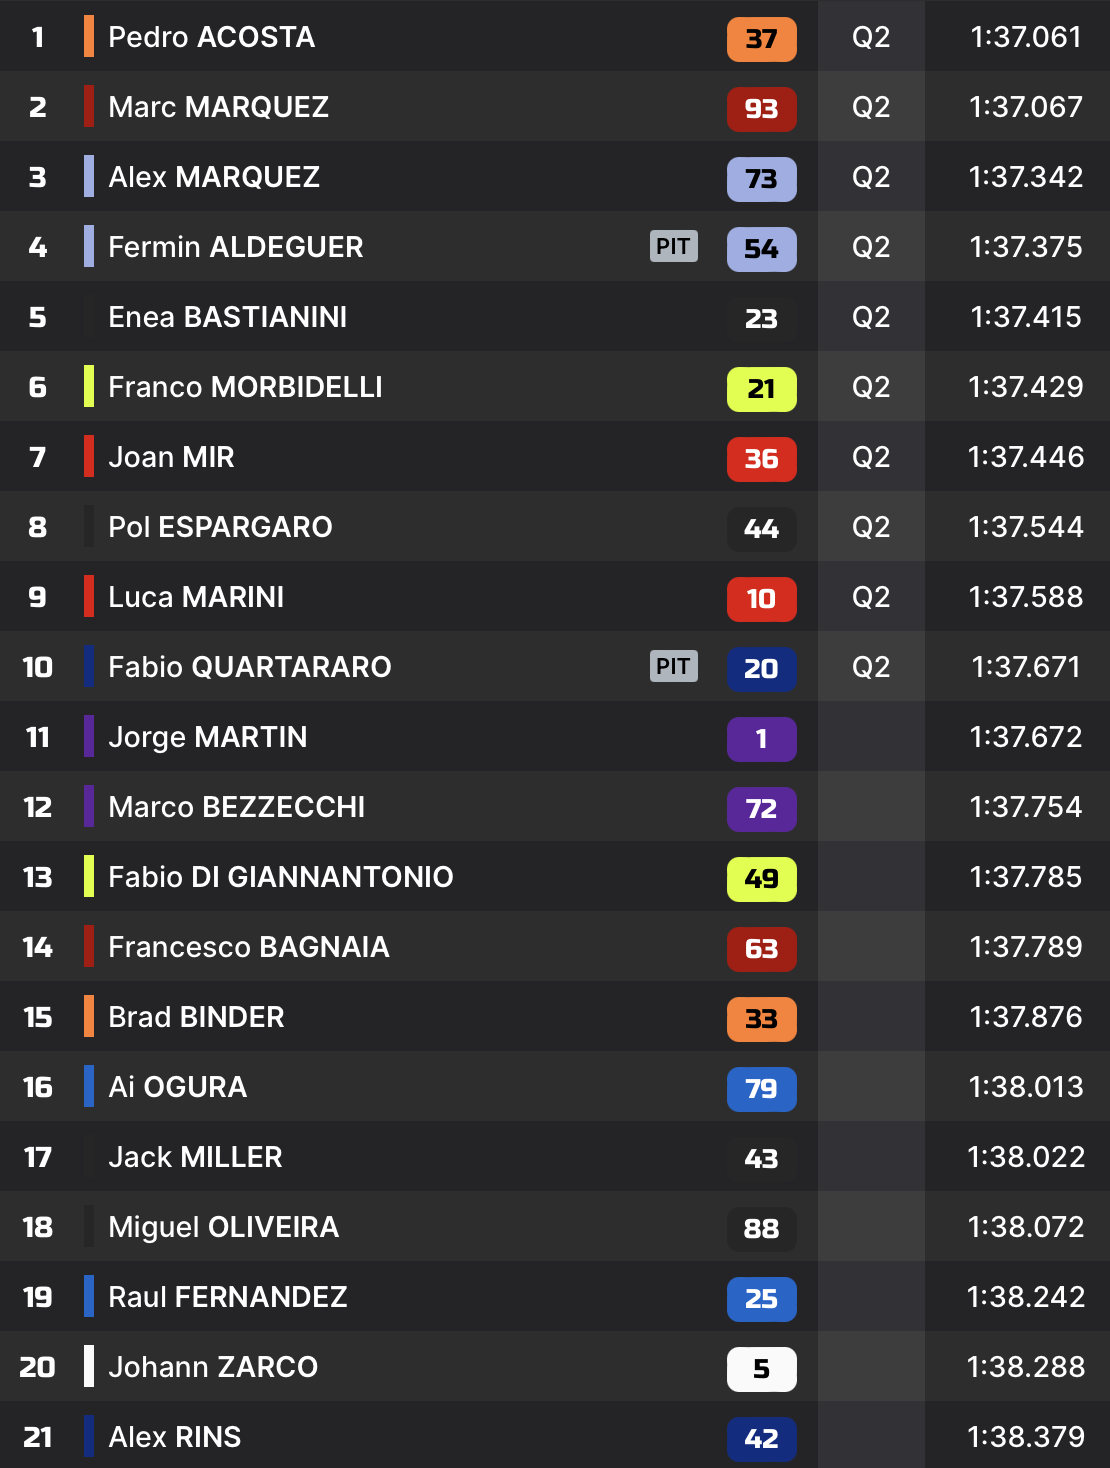Click PIT tag beside Fermin Aldeguer
This screenshot has width=1110, height=1468.
[673, 246]
